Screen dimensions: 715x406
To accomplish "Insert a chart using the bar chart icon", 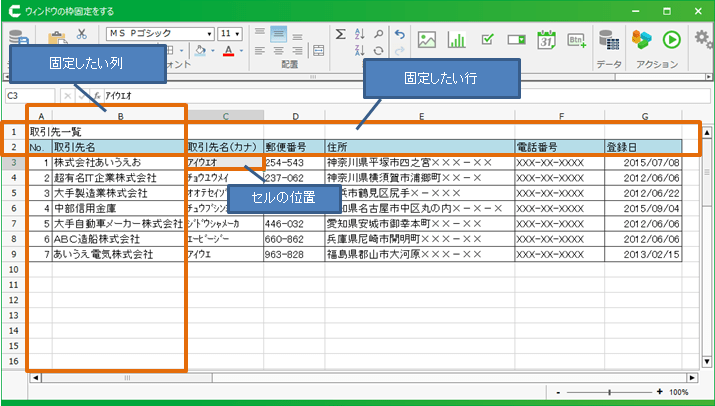I will pos(457,40).
